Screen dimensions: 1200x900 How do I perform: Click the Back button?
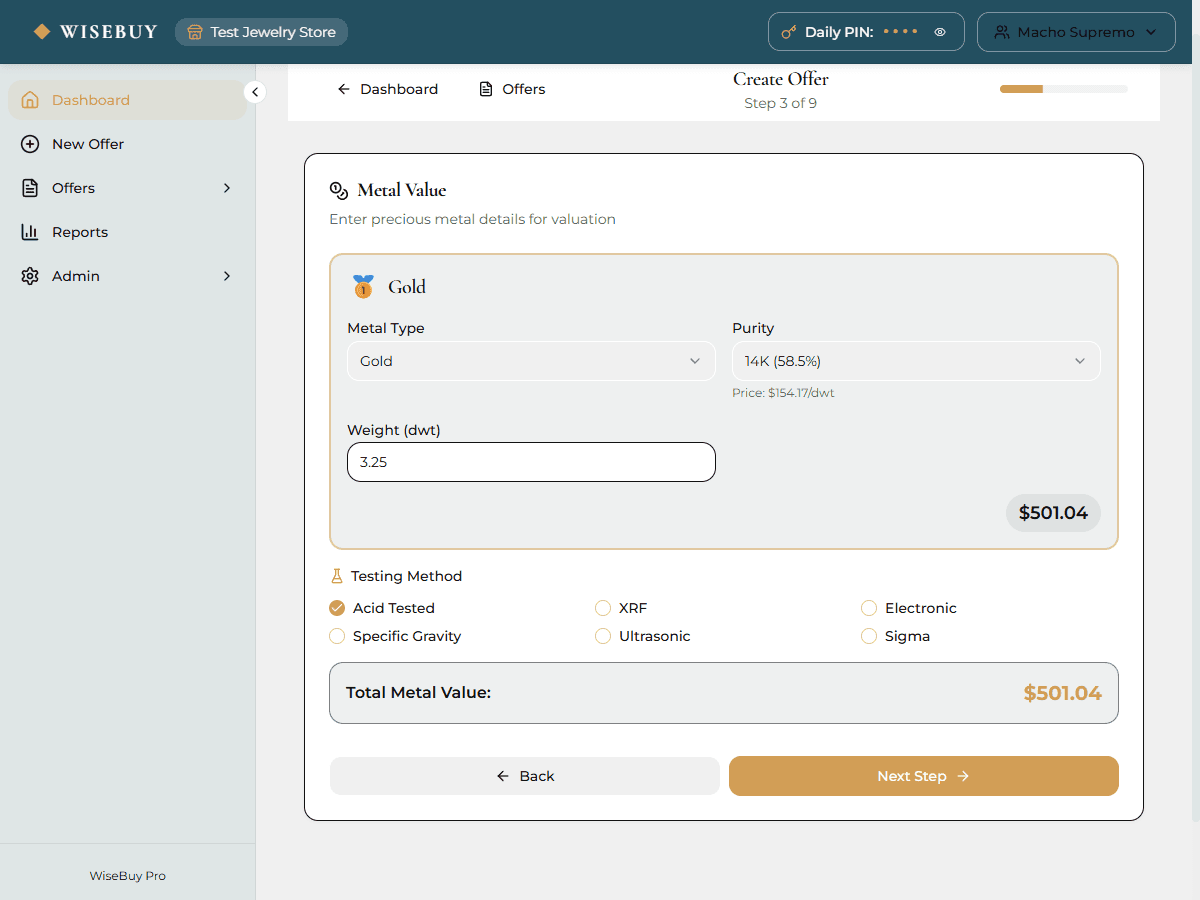tap(524, 775)
